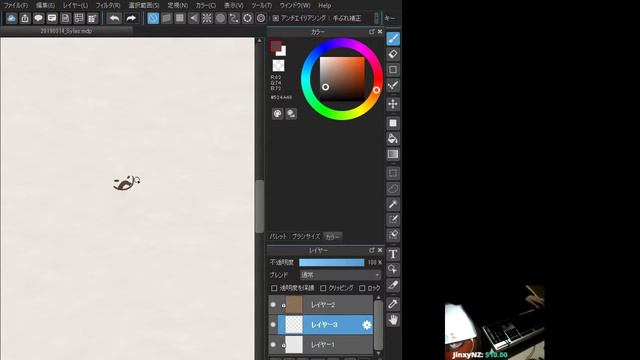Screen dimensions: 640x360
Task: Enable parallel line snap
Action: [x=167, y=18]
